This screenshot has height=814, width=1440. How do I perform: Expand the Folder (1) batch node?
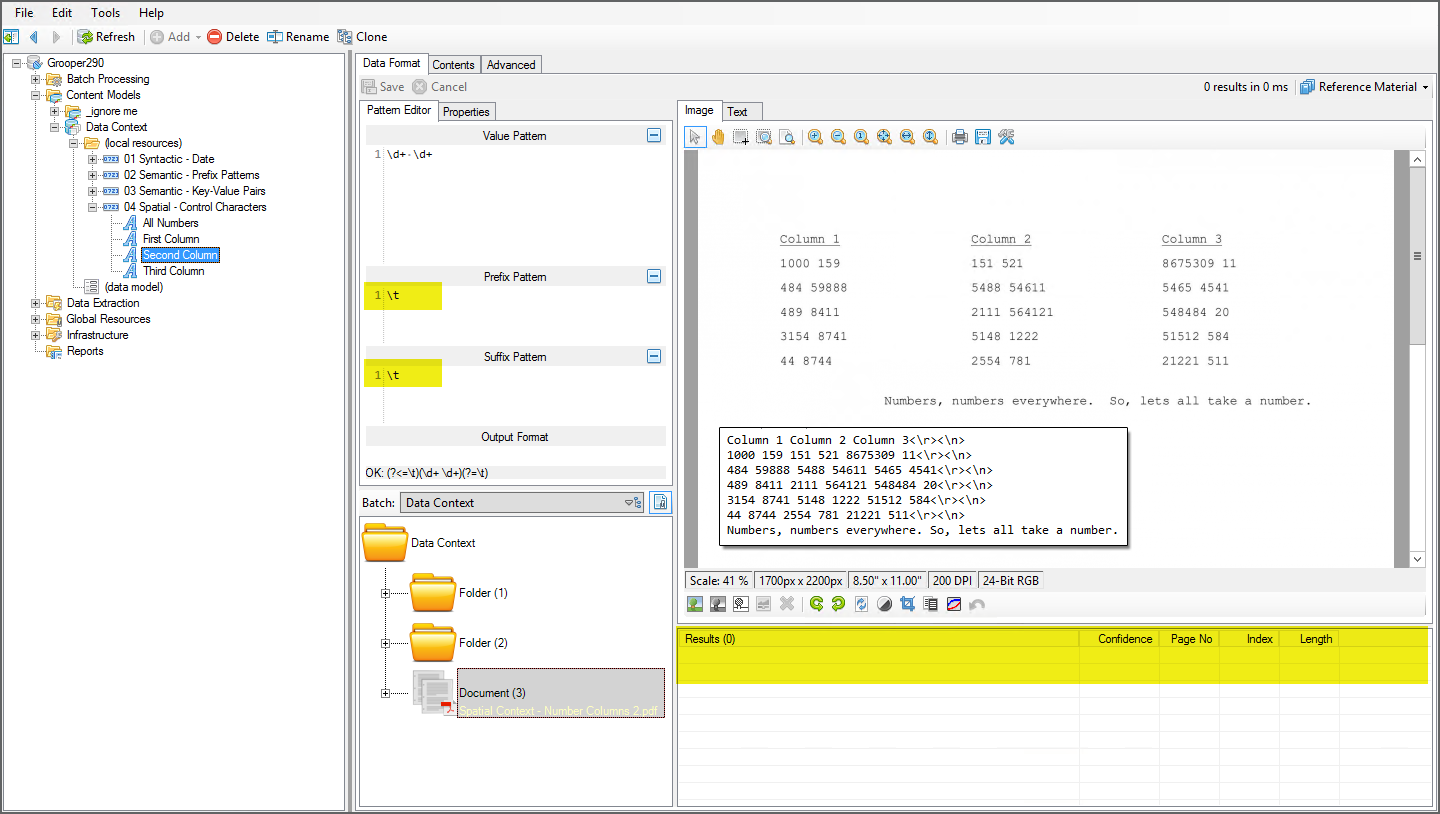385,593
